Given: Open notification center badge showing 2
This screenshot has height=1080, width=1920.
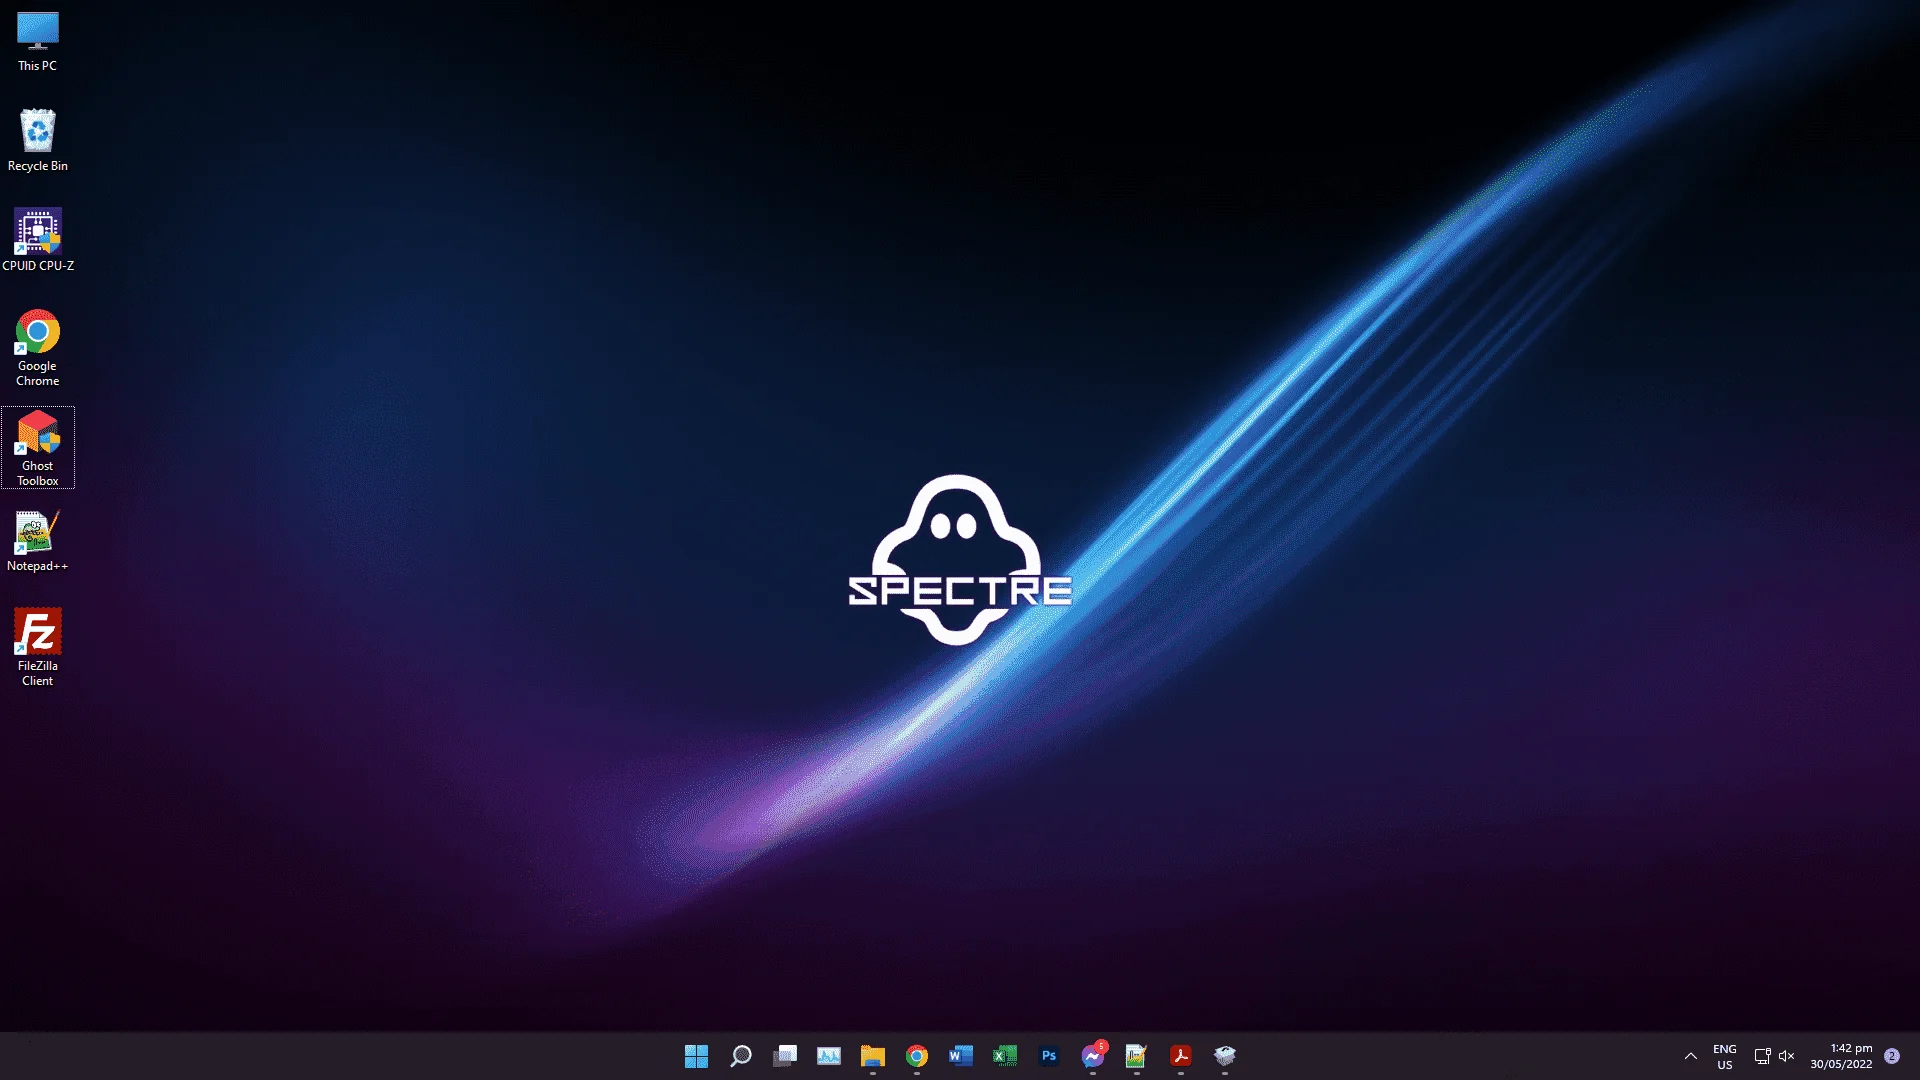Looking at the screenshot, I should pos(1892,1056).
